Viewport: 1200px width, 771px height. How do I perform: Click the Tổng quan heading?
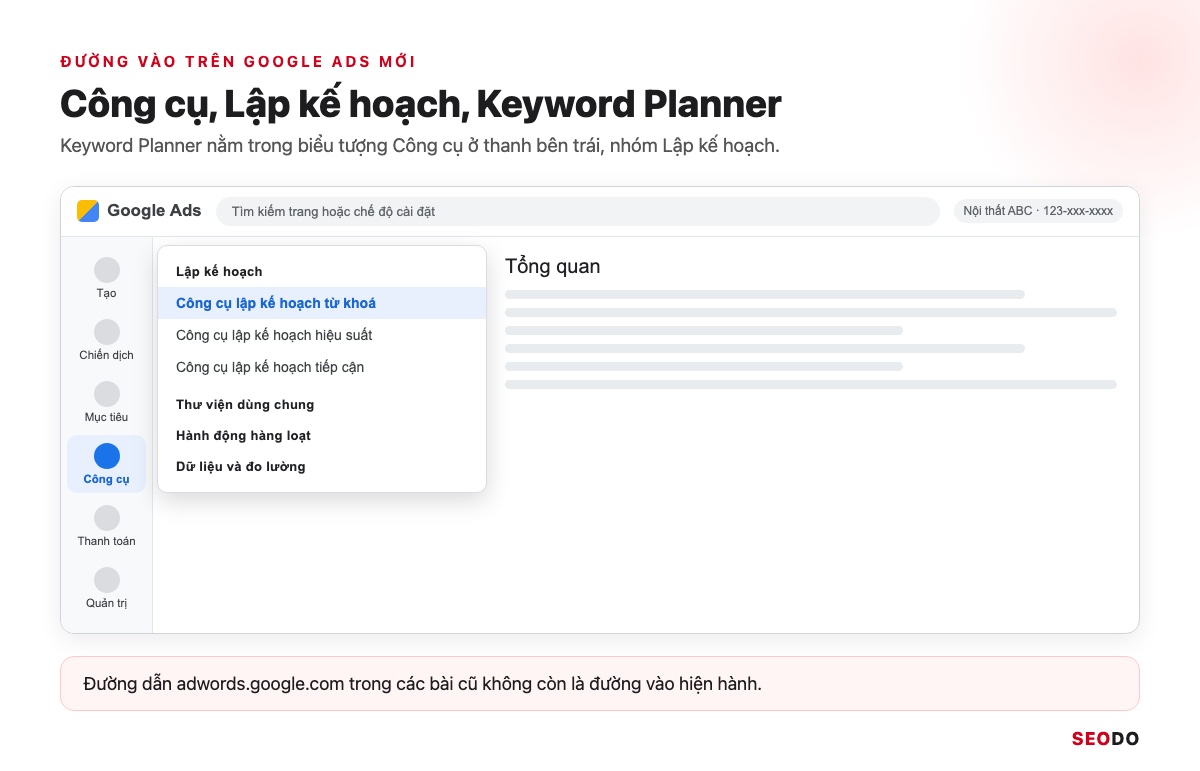click(553, 267)
